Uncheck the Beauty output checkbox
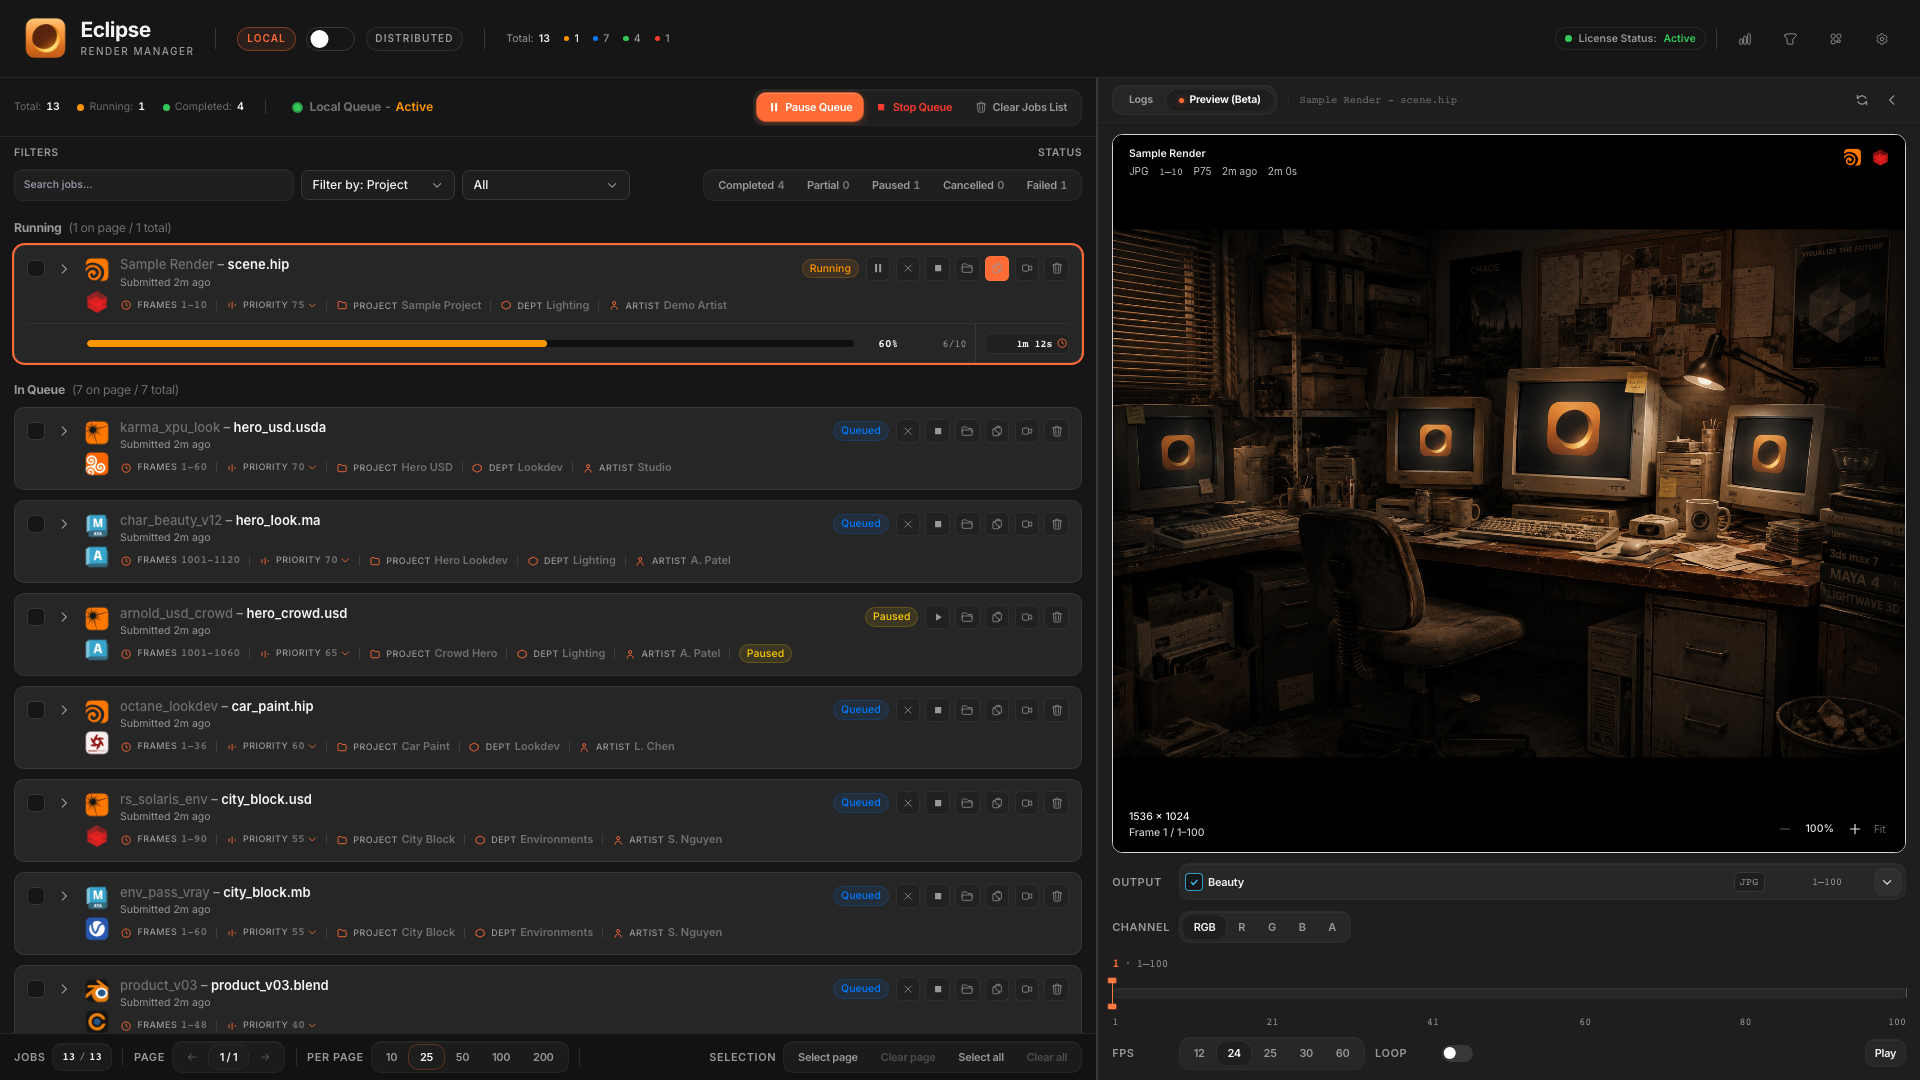The image size is (1920, 1080). (x=1194, y=882)
